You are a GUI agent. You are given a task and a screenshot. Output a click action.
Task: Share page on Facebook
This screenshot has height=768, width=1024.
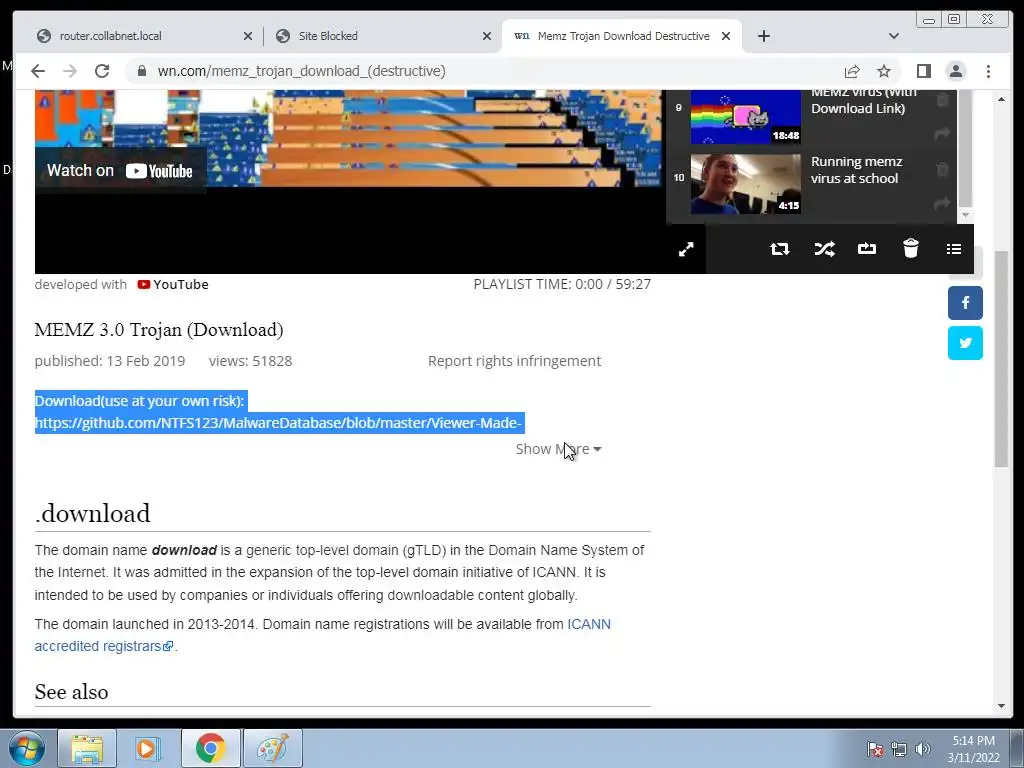tap(965, 303)
